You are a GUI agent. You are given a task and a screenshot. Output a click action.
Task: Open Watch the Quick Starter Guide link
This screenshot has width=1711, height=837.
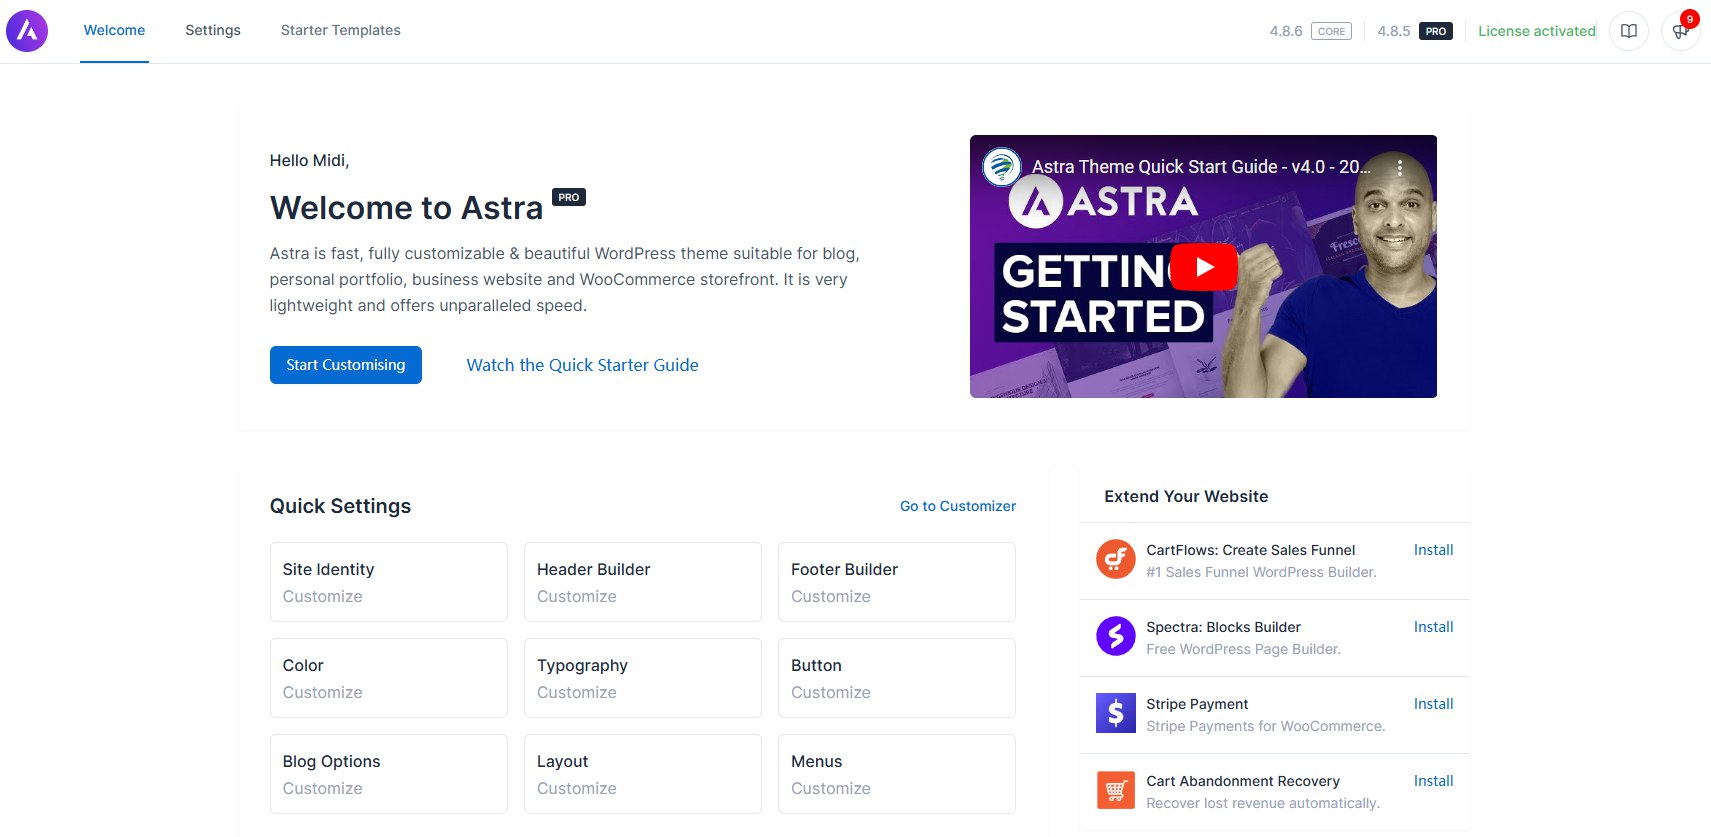click(582, 365)
